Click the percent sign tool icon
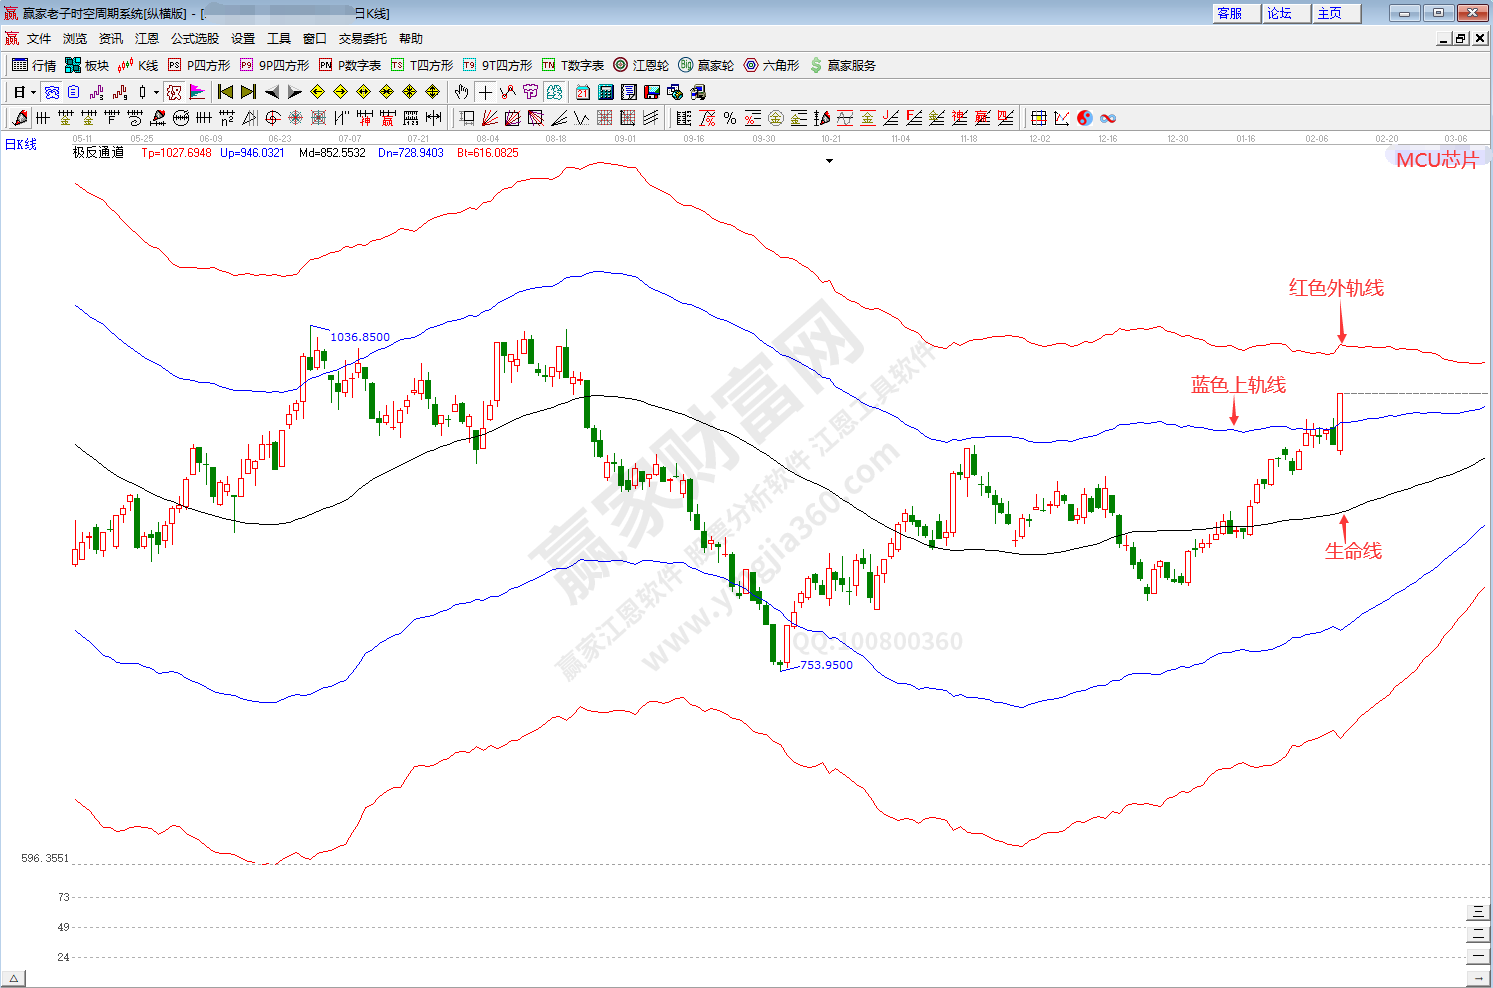1493x988 pixels. coord(730,118)
